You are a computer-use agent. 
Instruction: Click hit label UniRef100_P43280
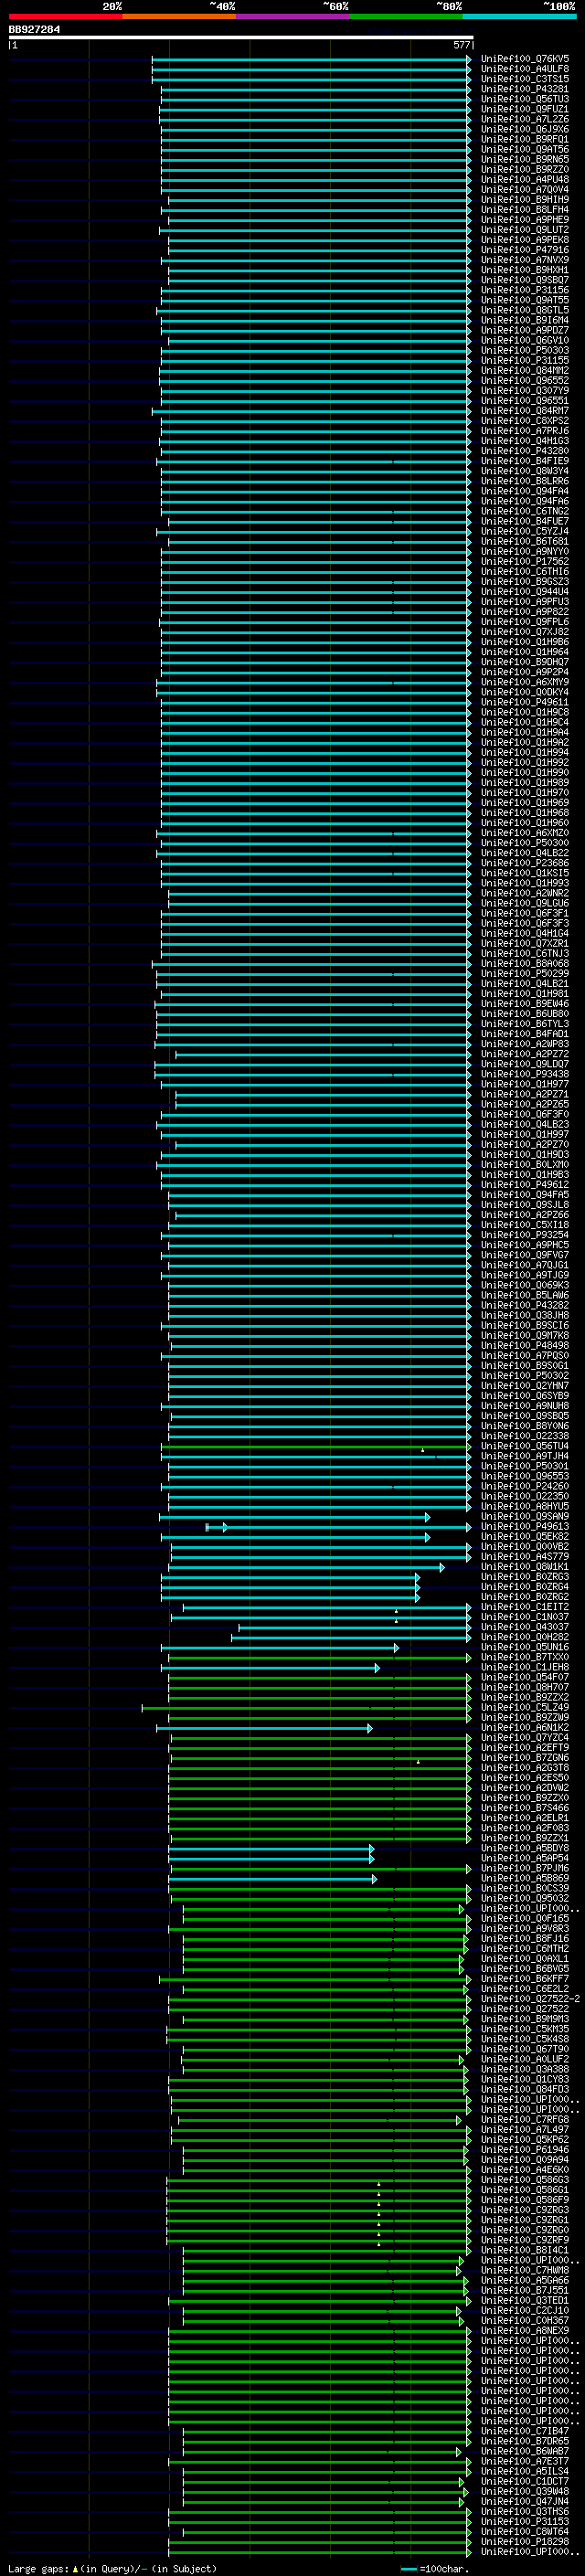pos(525,451)
